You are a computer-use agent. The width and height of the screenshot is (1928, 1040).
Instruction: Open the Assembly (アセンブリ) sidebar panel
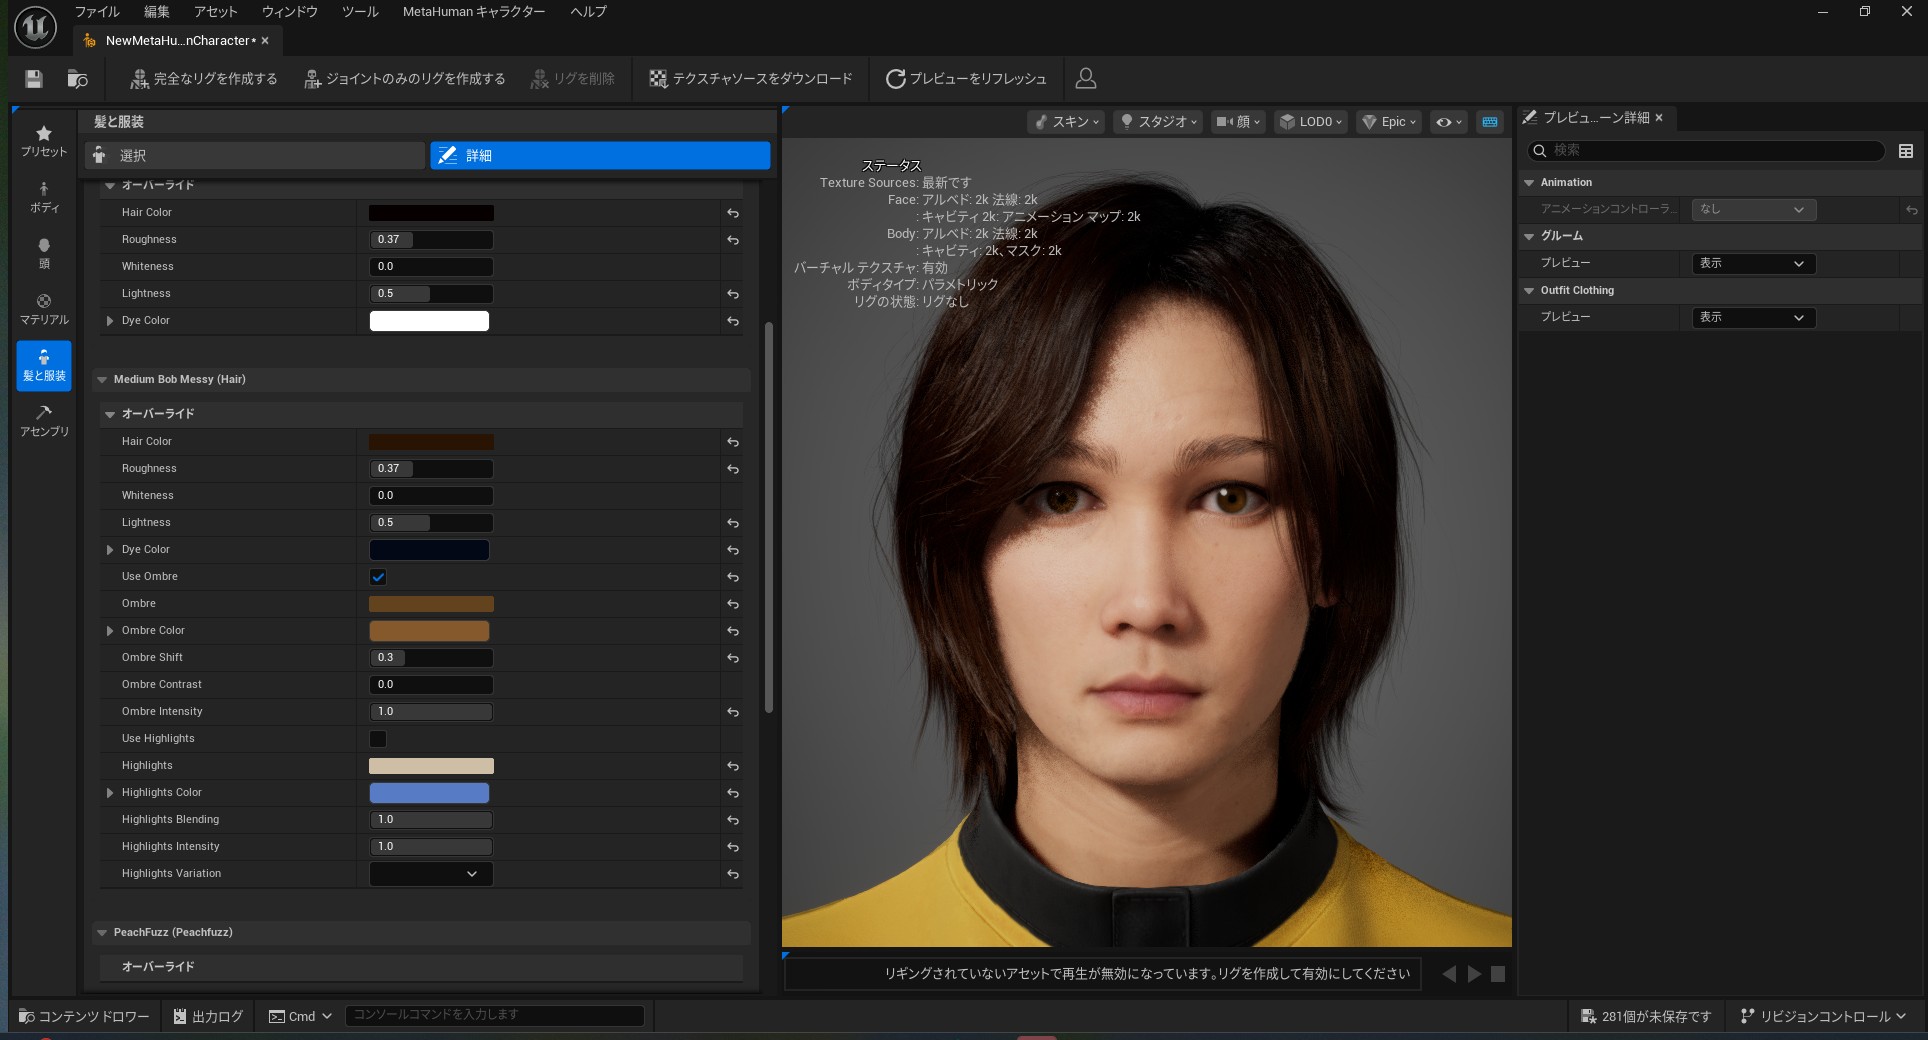click(44, 421)
